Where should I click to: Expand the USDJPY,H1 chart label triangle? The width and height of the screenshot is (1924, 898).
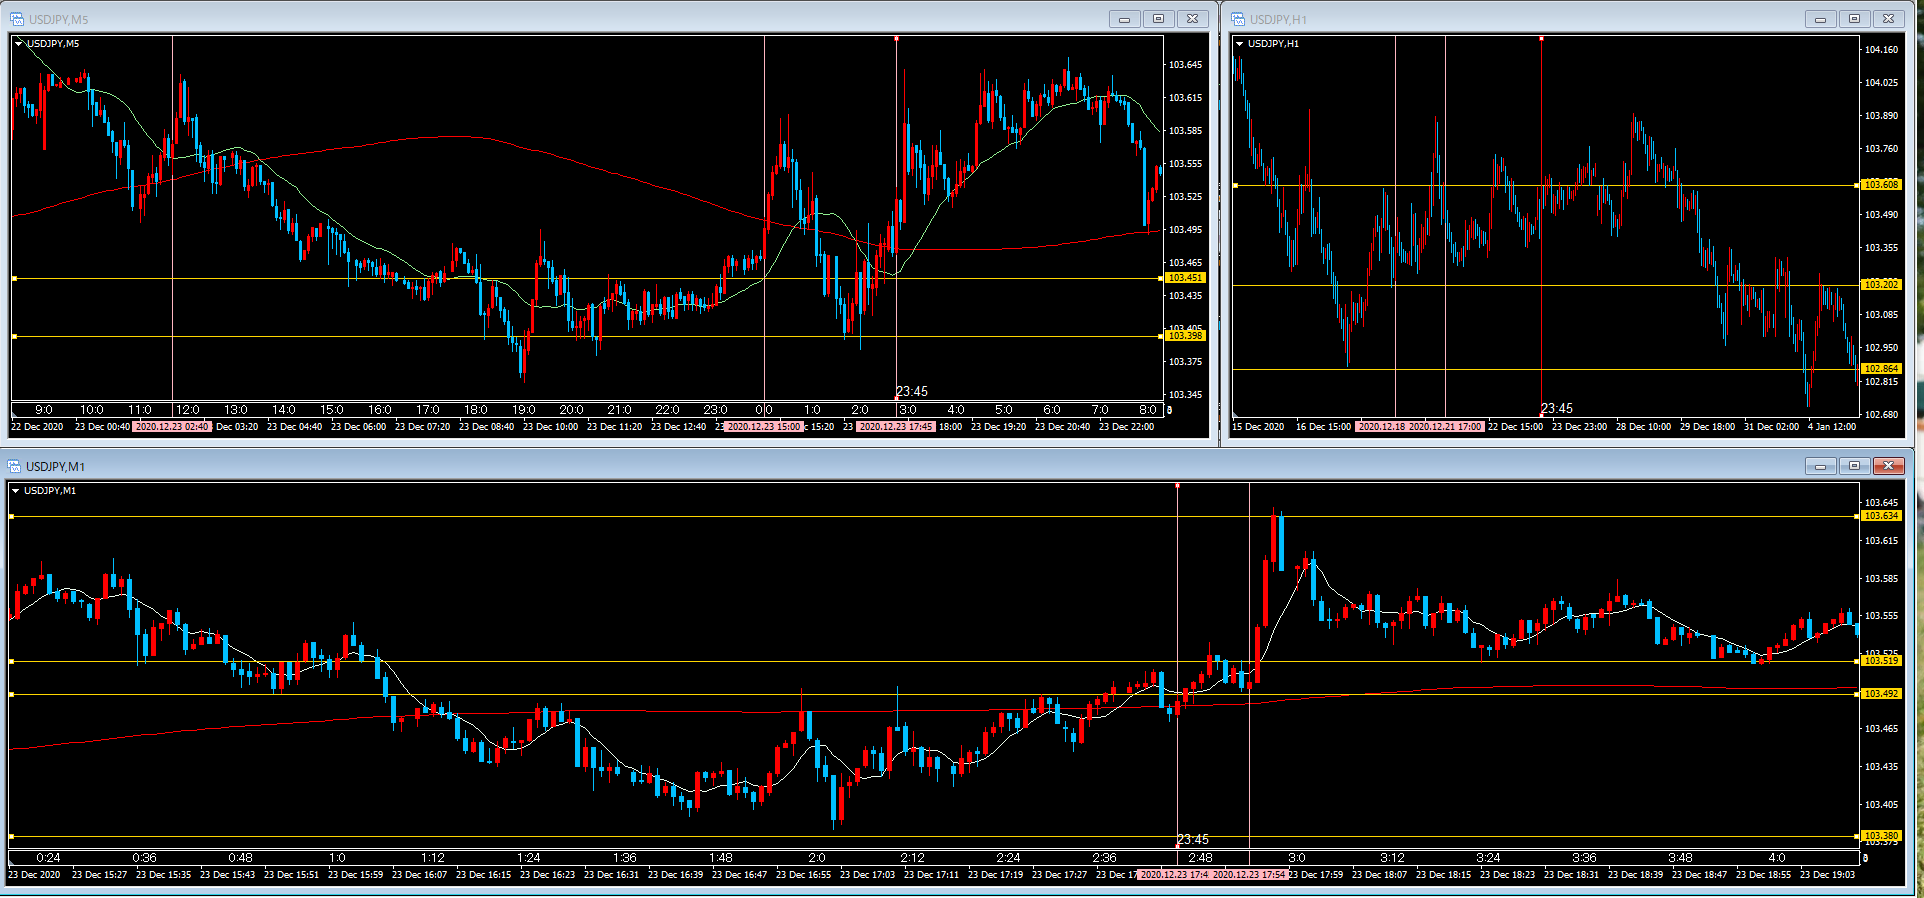pos(1239,44)
